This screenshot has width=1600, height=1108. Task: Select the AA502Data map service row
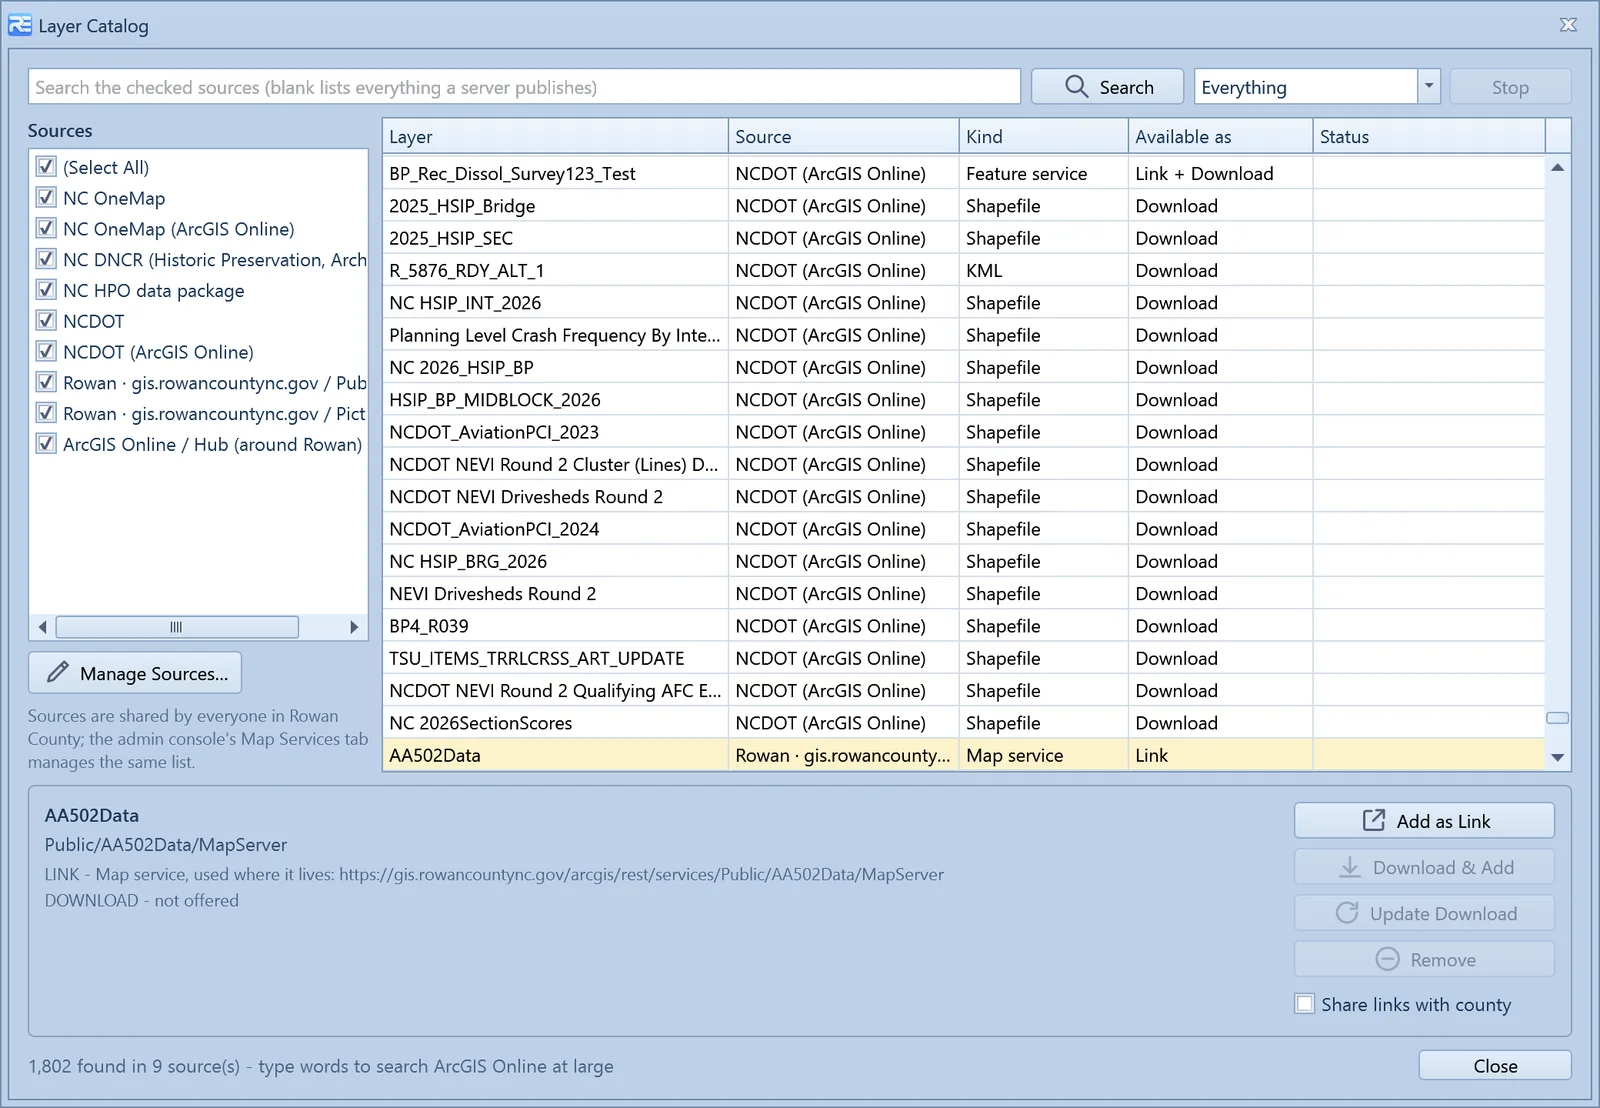[x=964, y=755]
